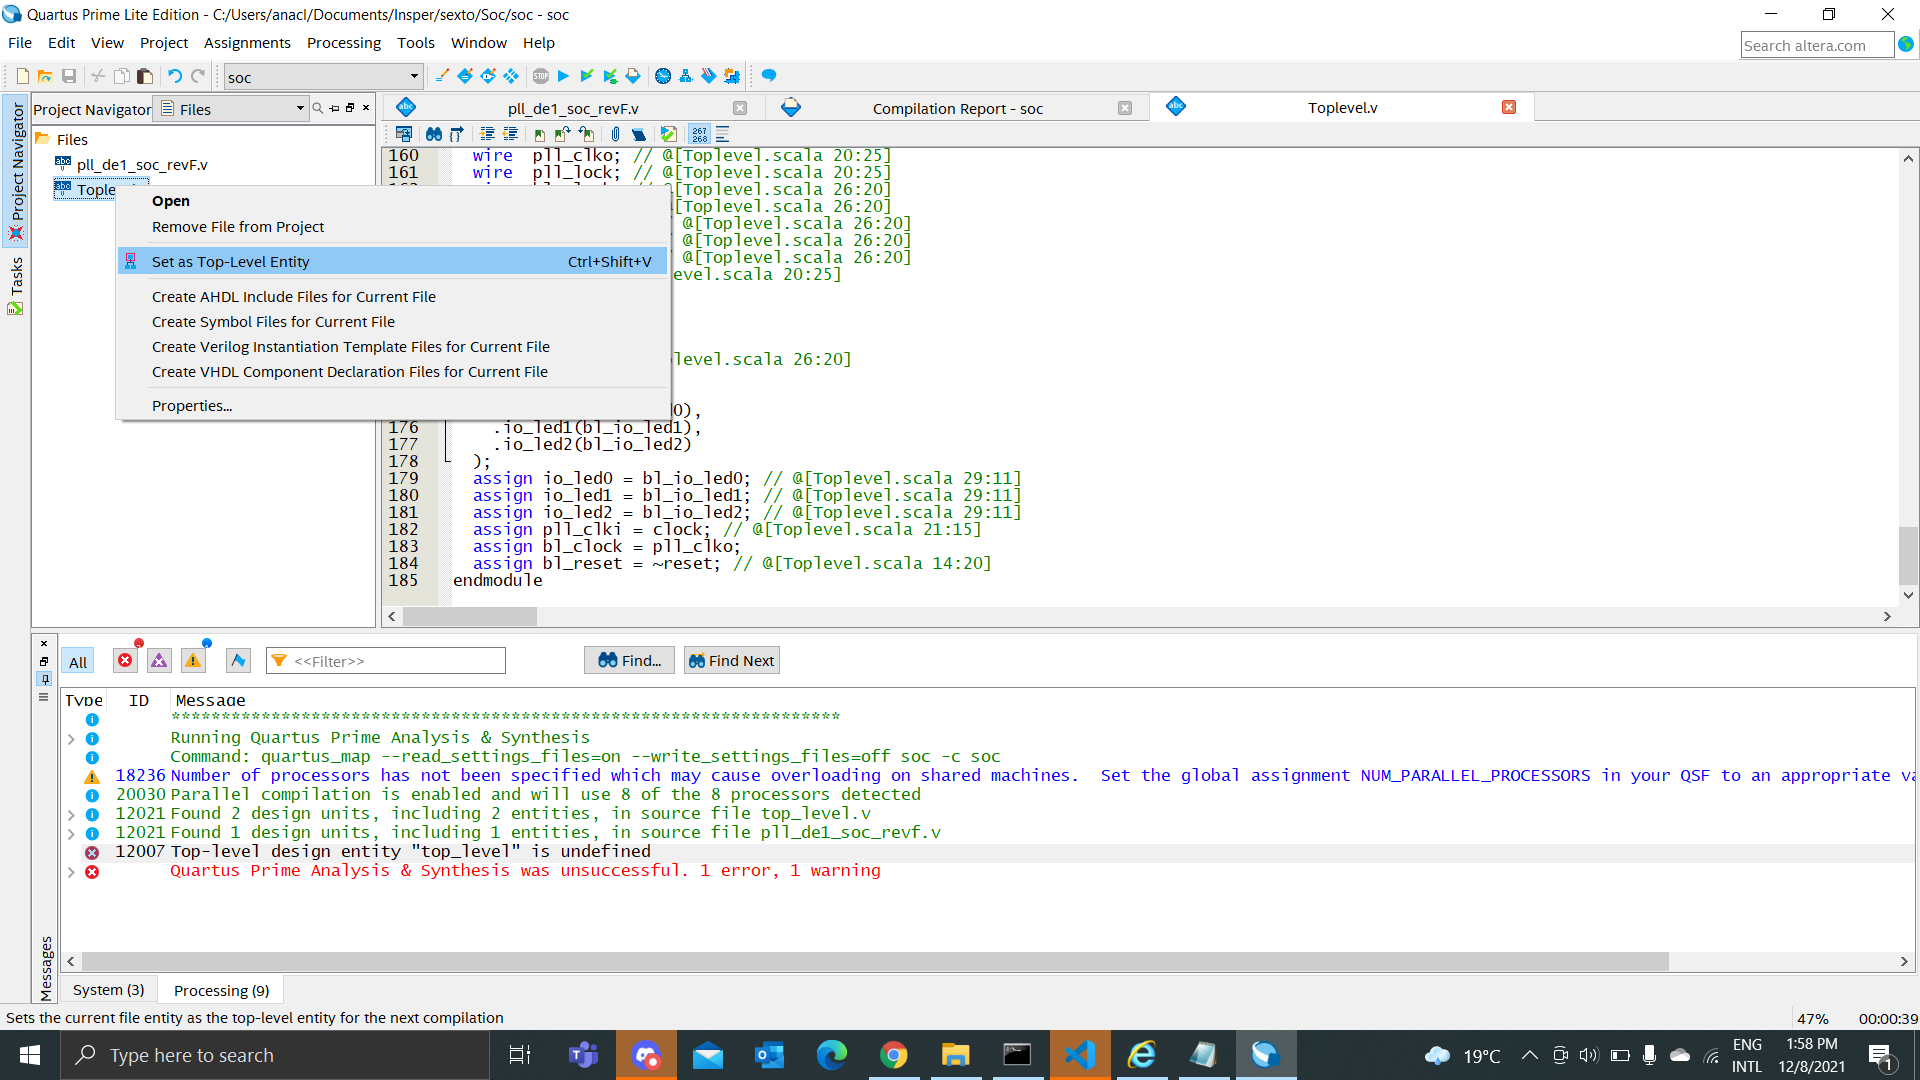Click the Stop Processing icon
This screenshot has height=1080, width=1920.
click(x=541, y=76)
